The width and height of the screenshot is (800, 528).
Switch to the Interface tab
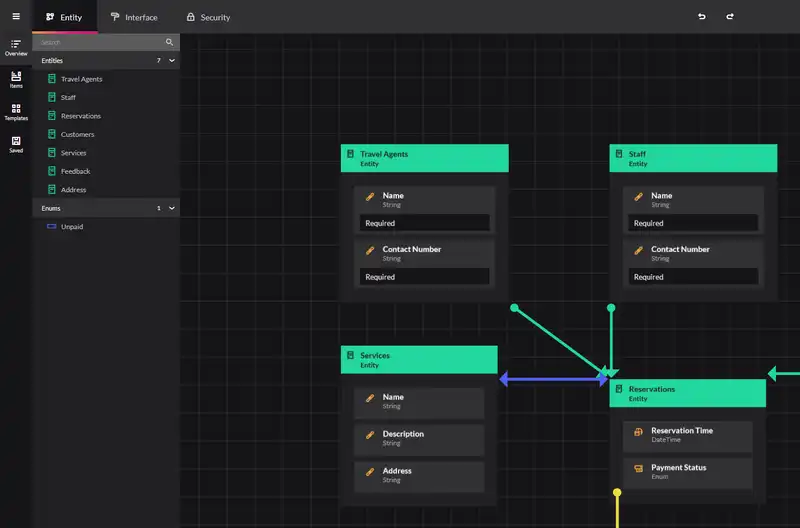[134, 17]
